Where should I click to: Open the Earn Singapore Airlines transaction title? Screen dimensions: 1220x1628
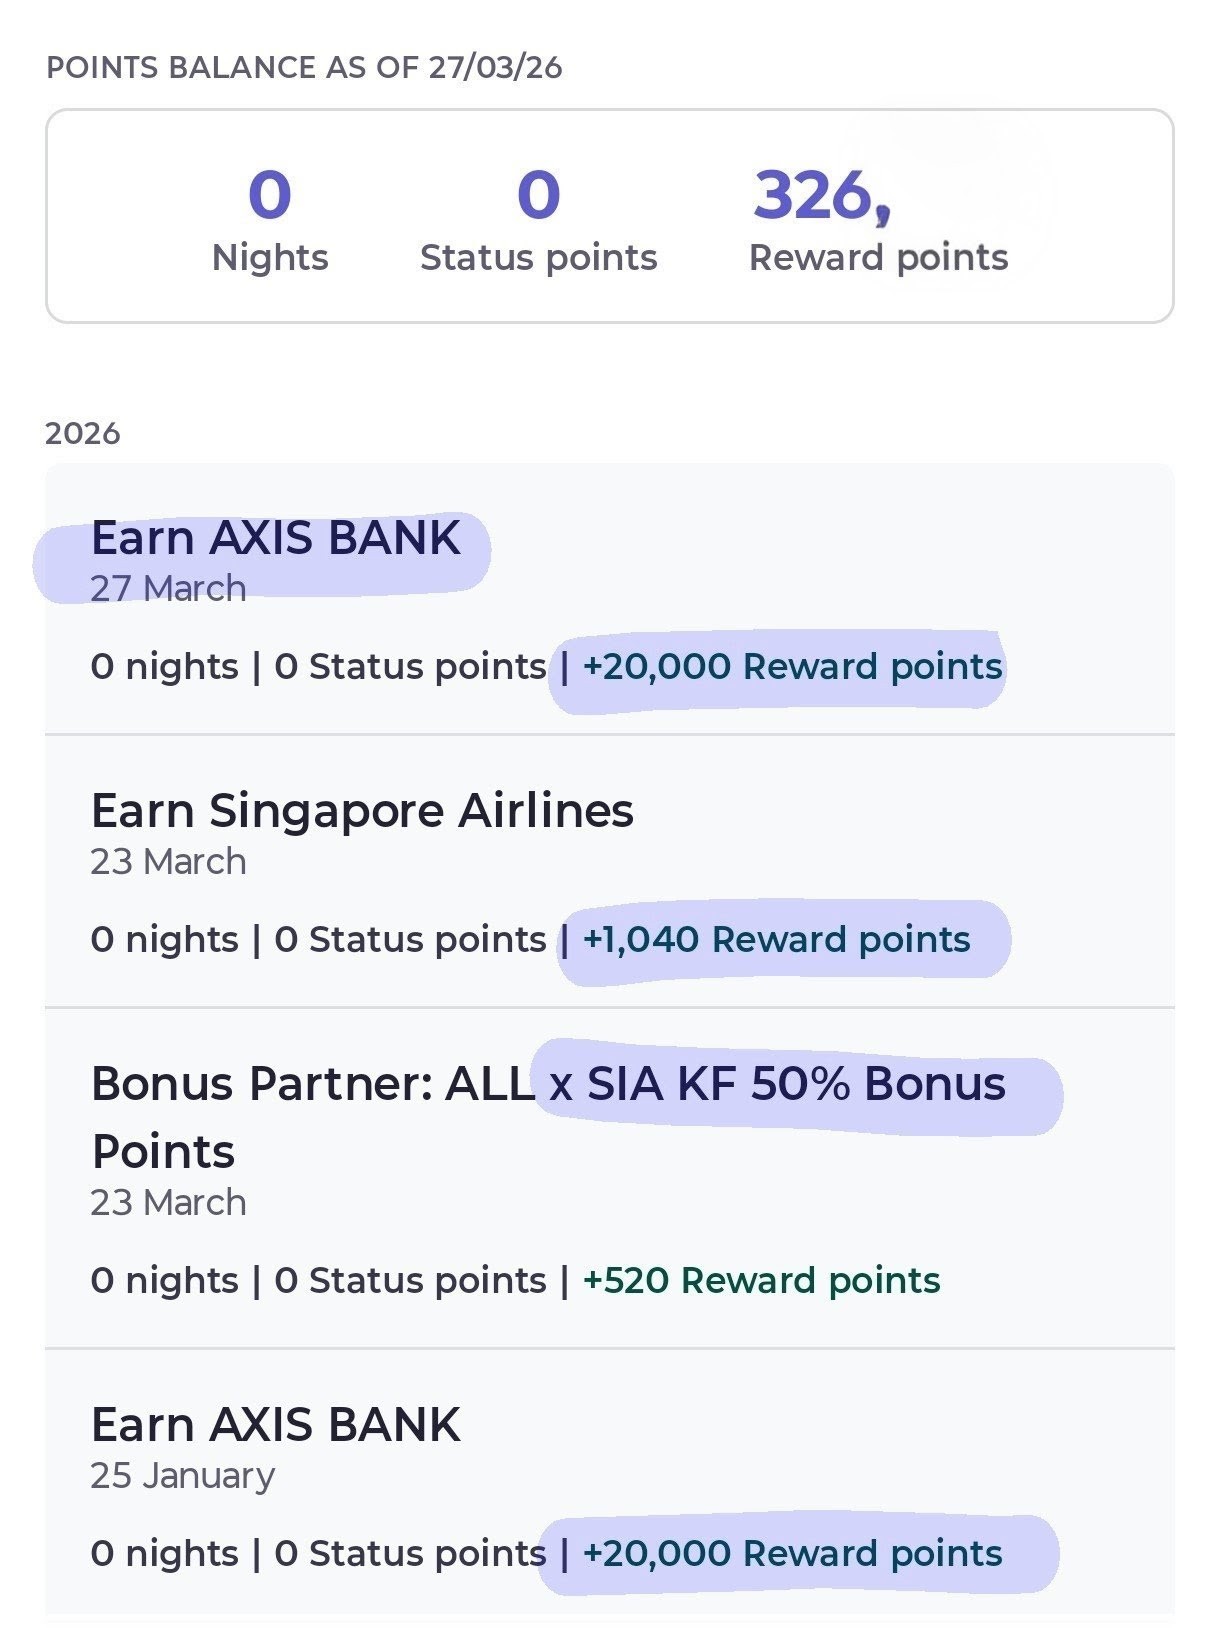[x=362, y=811]
